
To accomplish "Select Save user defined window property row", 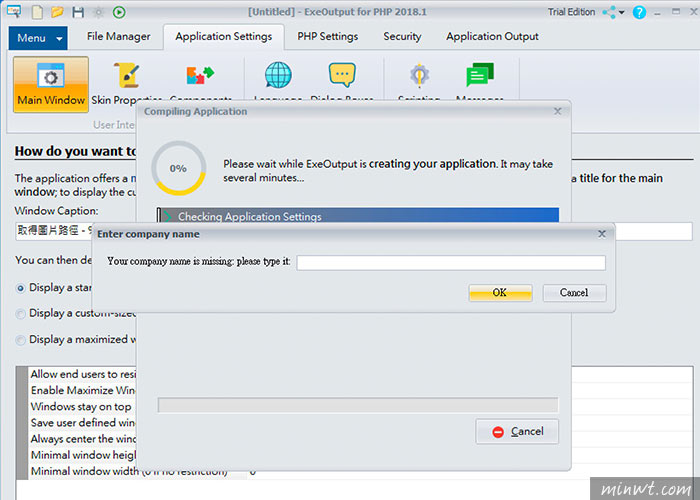I will pos(83,422).
